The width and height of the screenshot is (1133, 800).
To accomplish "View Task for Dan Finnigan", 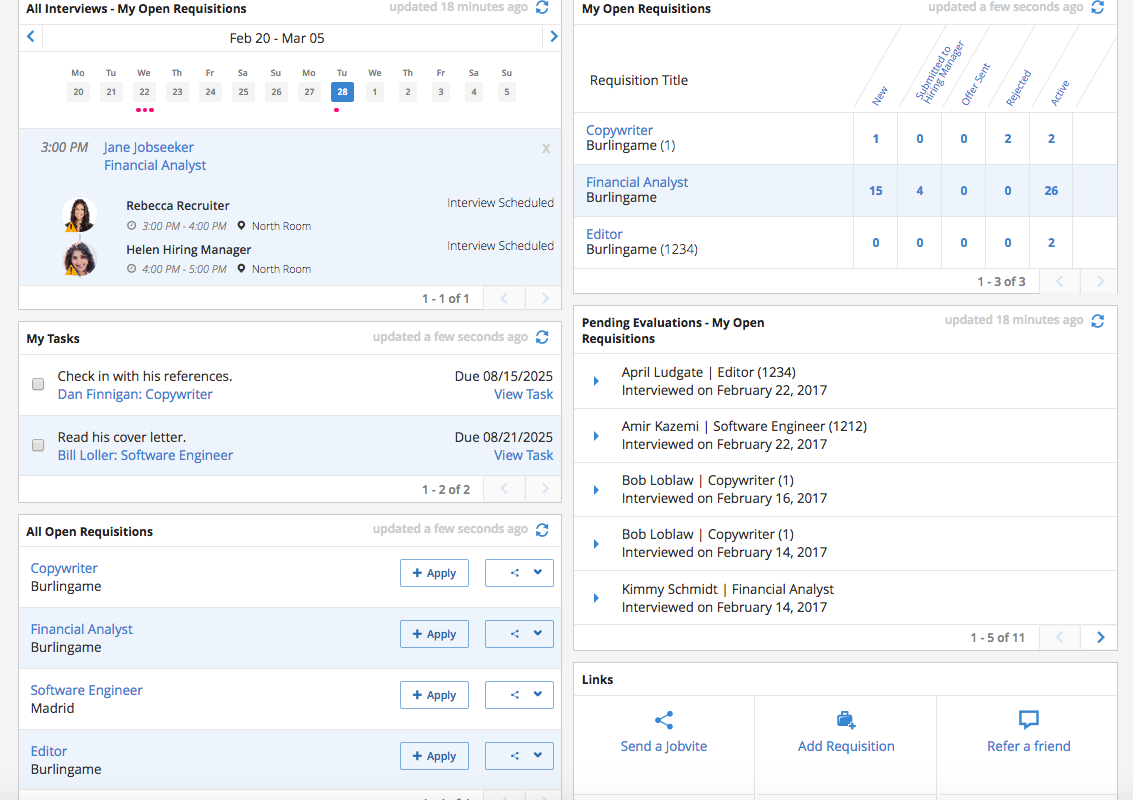I will (523, 395).
